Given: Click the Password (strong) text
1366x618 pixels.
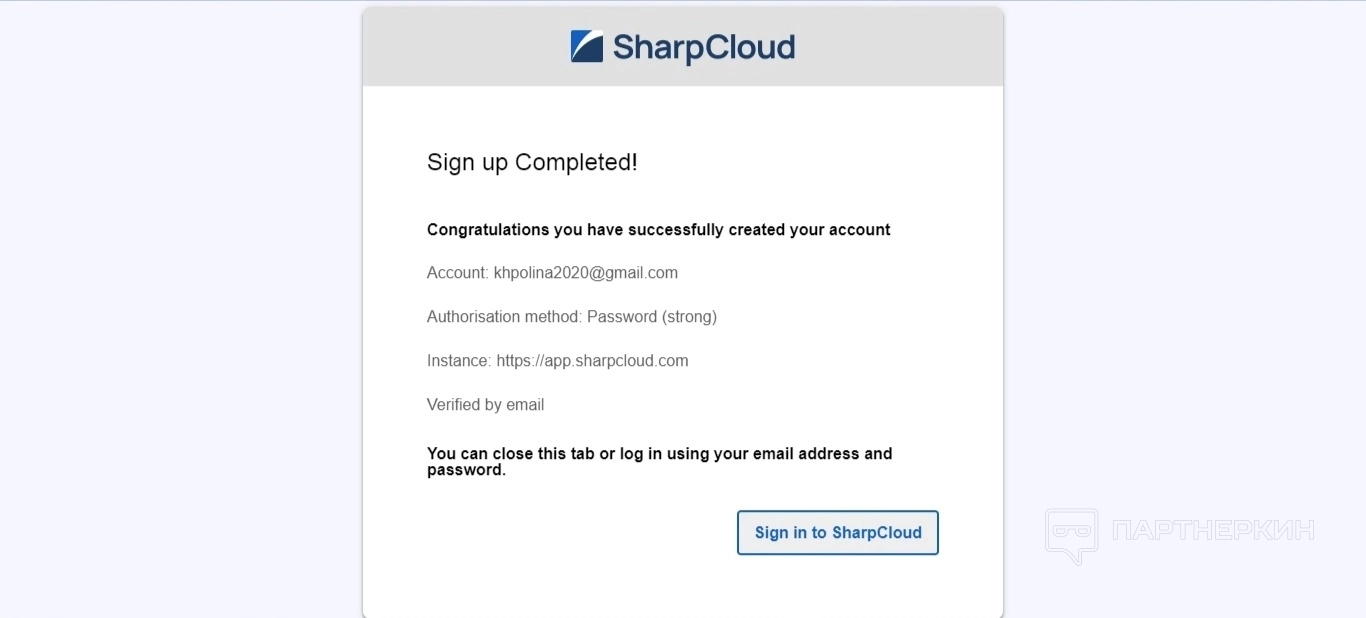Looking at the screenshot, I should click(652, 317).
